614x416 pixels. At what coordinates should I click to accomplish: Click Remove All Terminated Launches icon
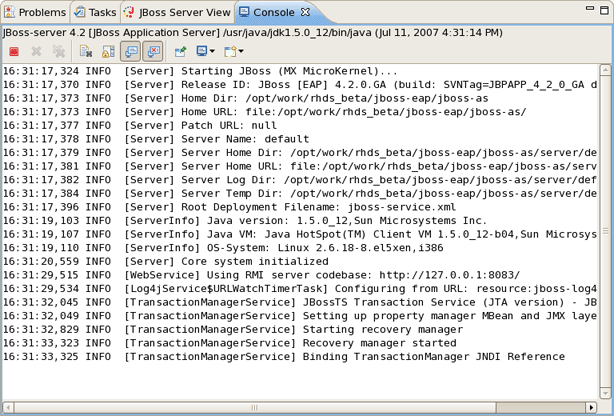click(59, 51)
